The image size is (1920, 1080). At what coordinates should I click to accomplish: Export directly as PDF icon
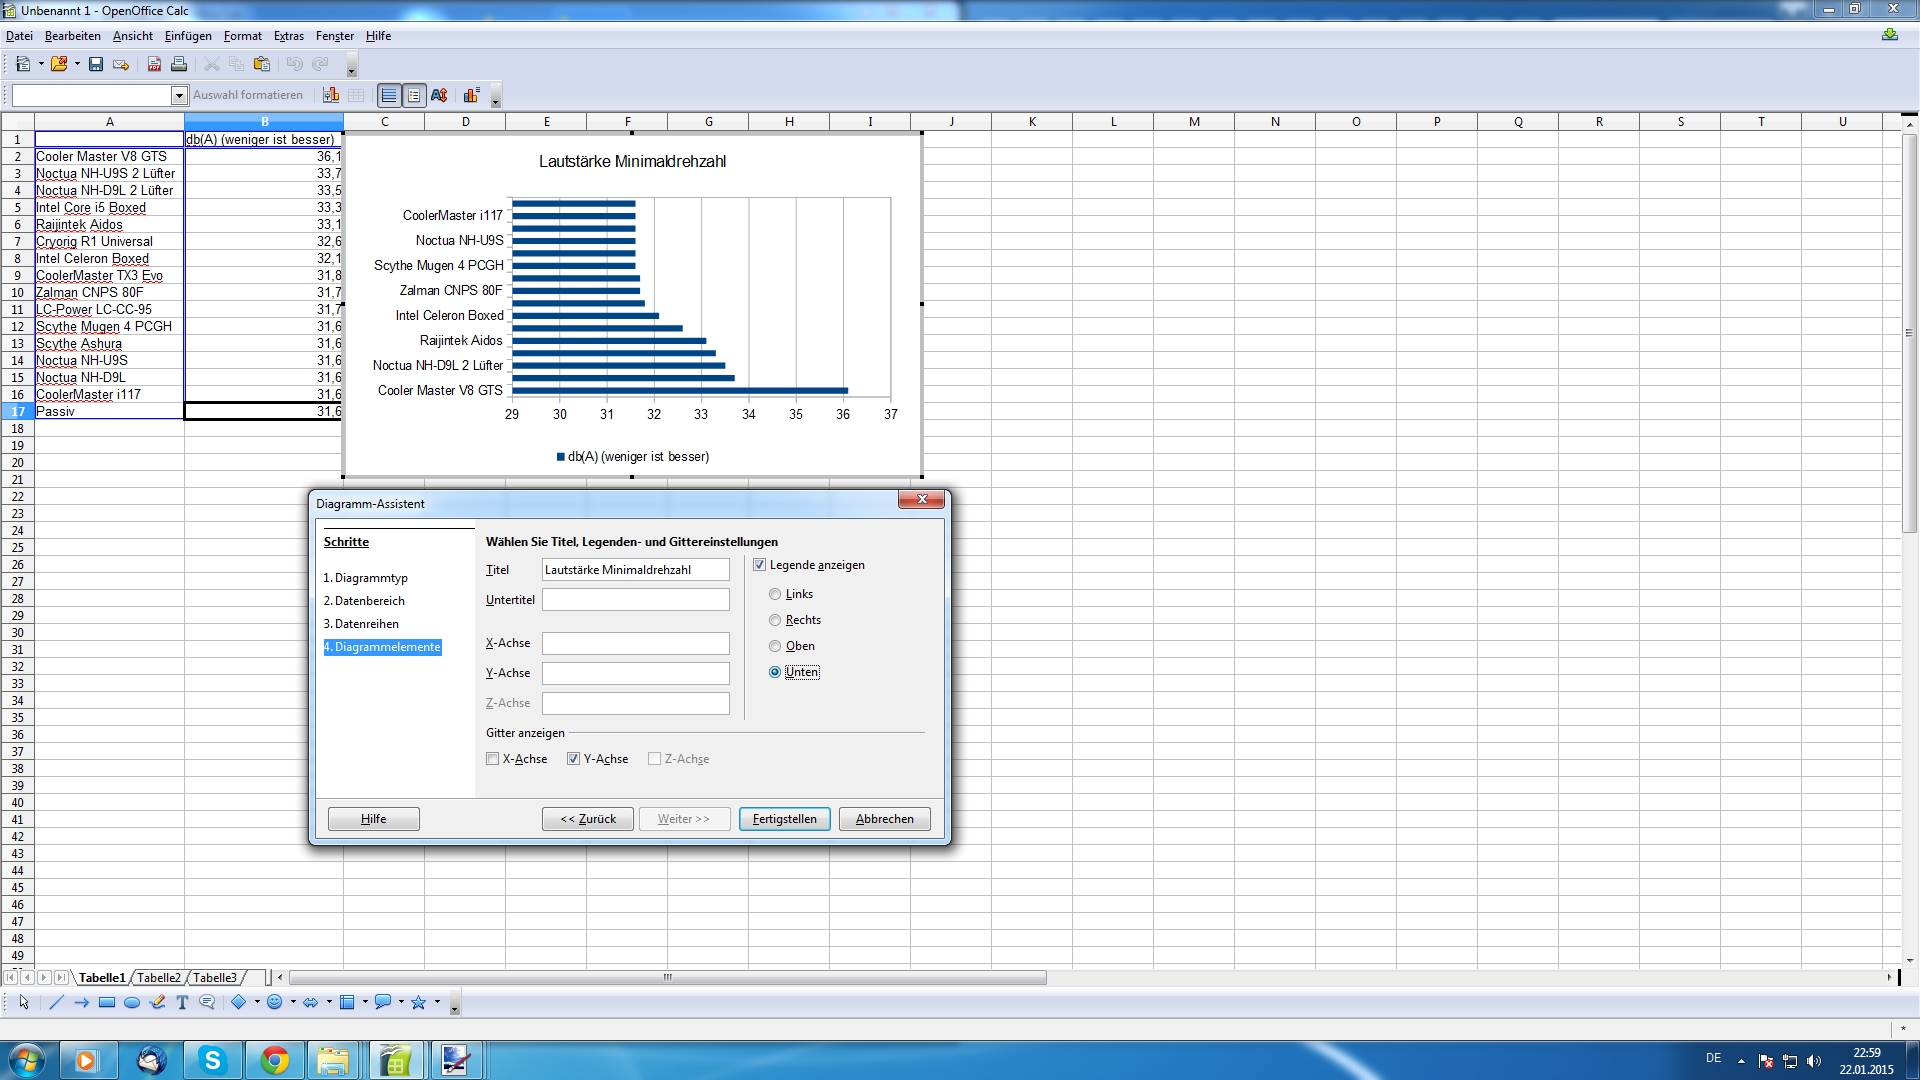tap(154, 64)
